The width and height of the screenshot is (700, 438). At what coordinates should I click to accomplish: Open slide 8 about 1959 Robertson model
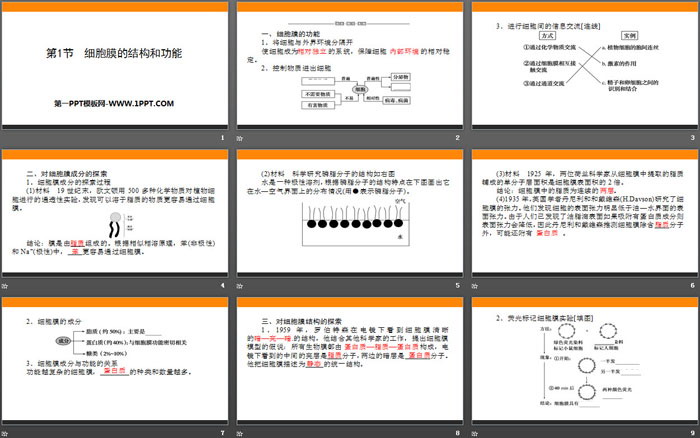(350, 361)
